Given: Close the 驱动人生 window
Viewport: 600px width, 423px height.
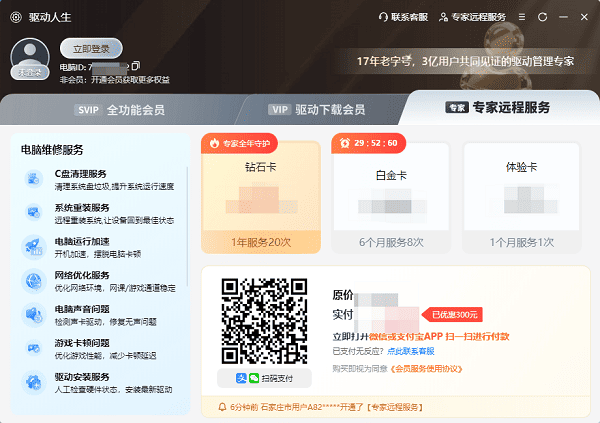Looking at the screenshot, I should [584, 17].
